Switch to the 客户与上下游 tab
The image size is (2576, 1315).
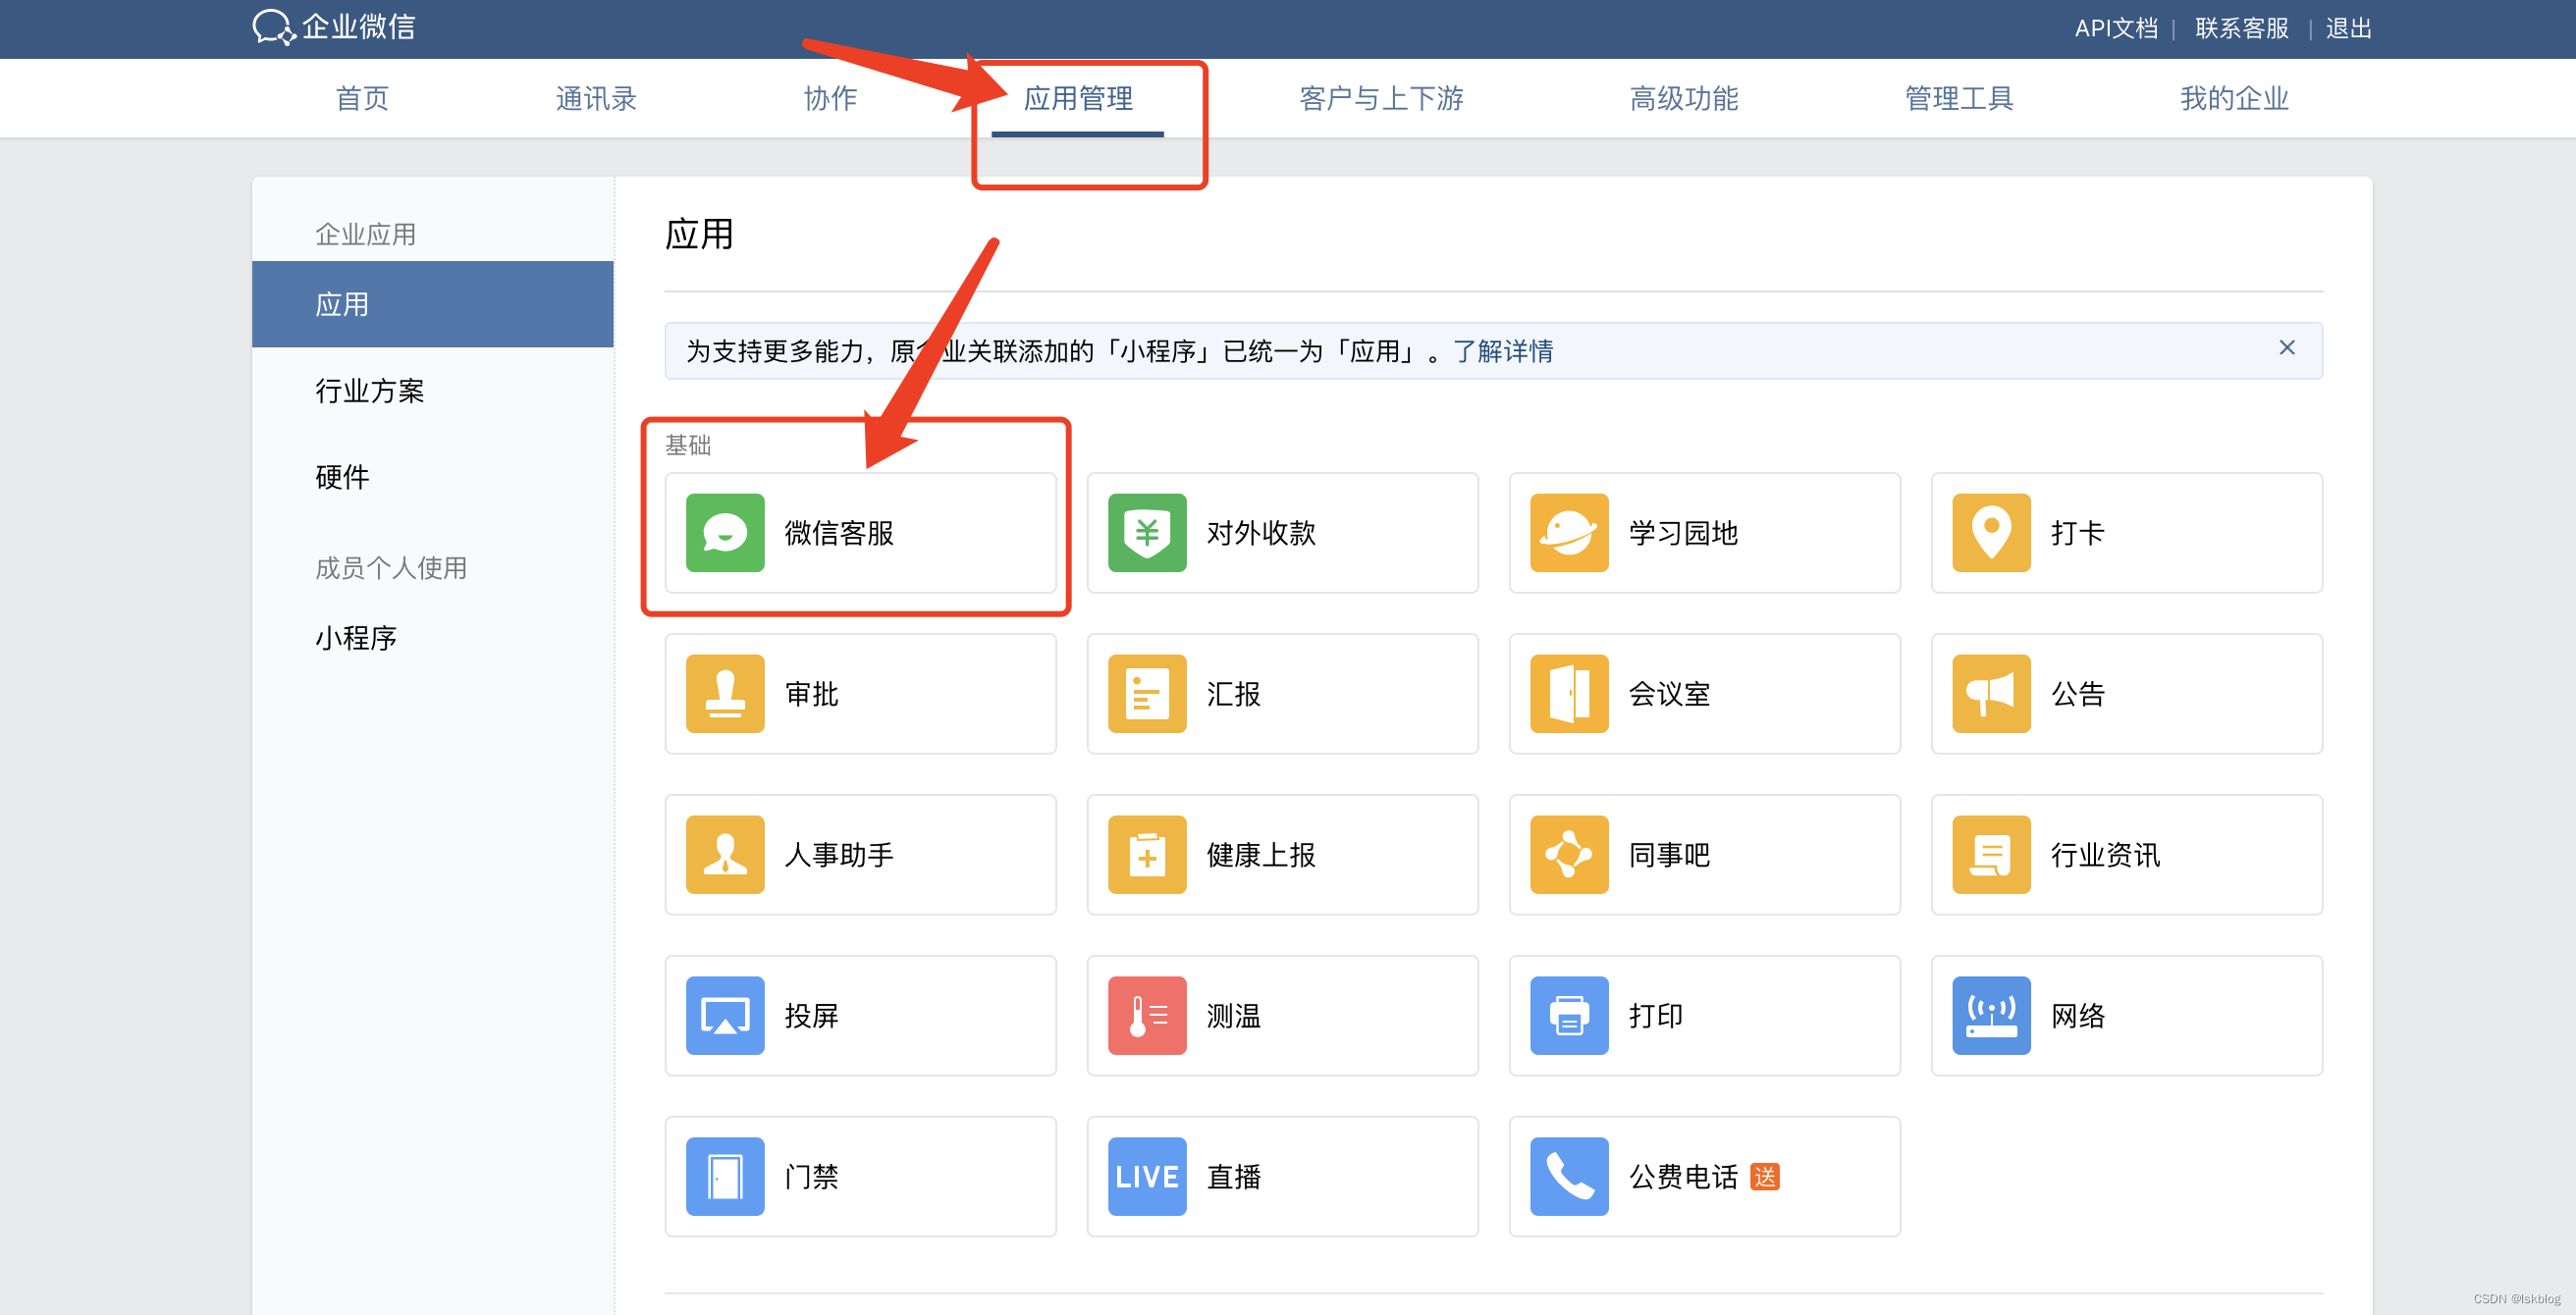(x=1380, y=98)
